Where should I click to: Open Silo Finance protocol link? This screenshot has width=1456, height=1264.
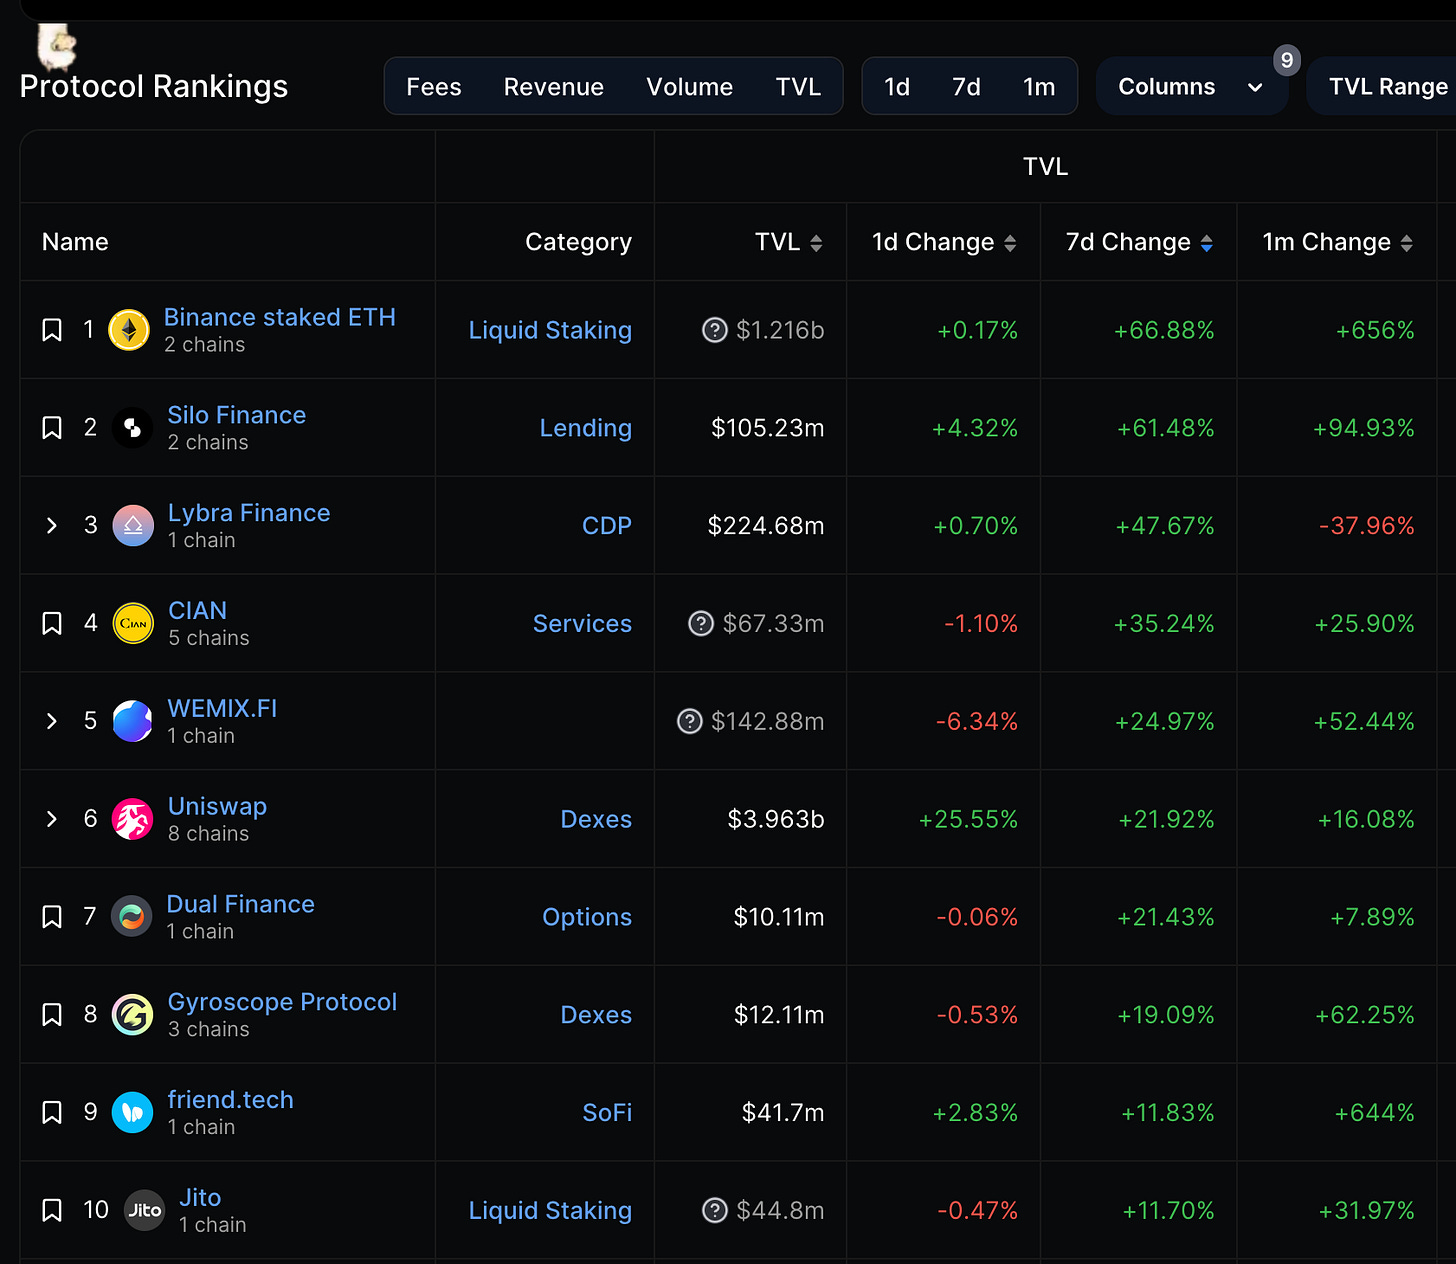coord(237,415)
